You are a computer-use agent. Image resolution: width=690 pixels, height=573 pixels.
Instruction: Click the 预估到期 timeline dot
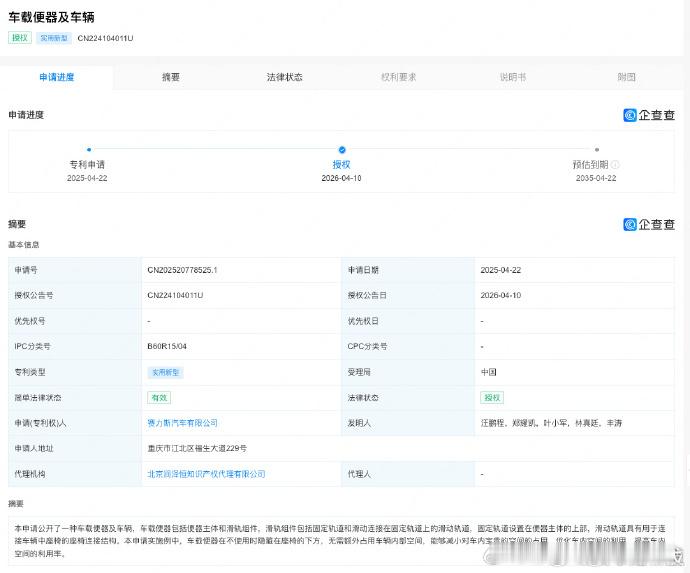pyautogui.click(x=597, y=149)
